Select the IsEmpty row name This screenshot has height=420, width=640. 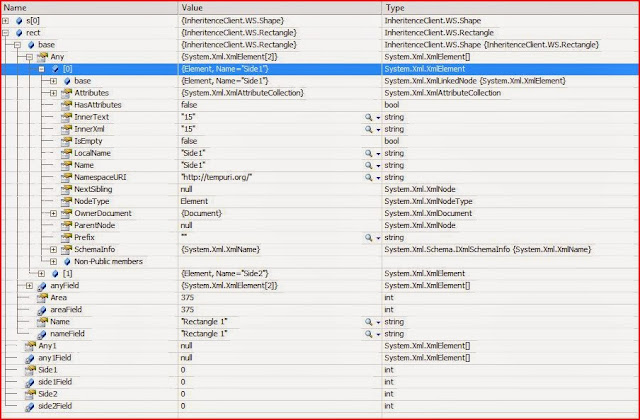pos(88,141)
